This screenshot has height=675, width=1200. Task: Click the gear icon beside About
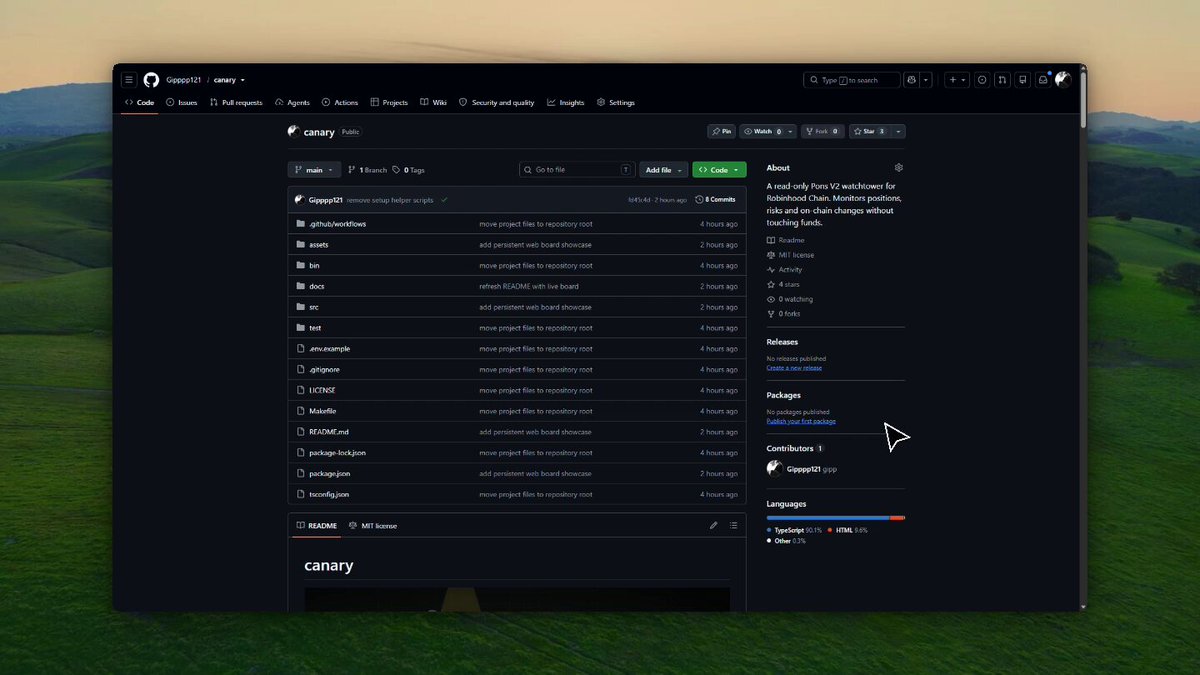[899, 168]
